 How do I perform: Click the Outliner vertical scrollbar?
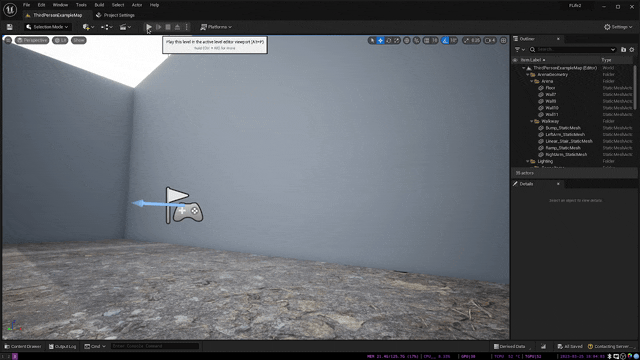[635, 87]
